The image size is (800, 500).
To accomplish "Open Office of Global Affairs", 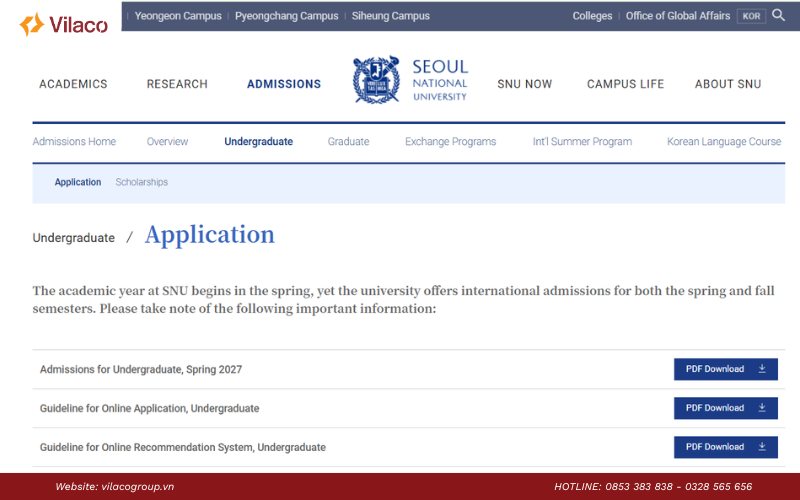I will point(678,16).
